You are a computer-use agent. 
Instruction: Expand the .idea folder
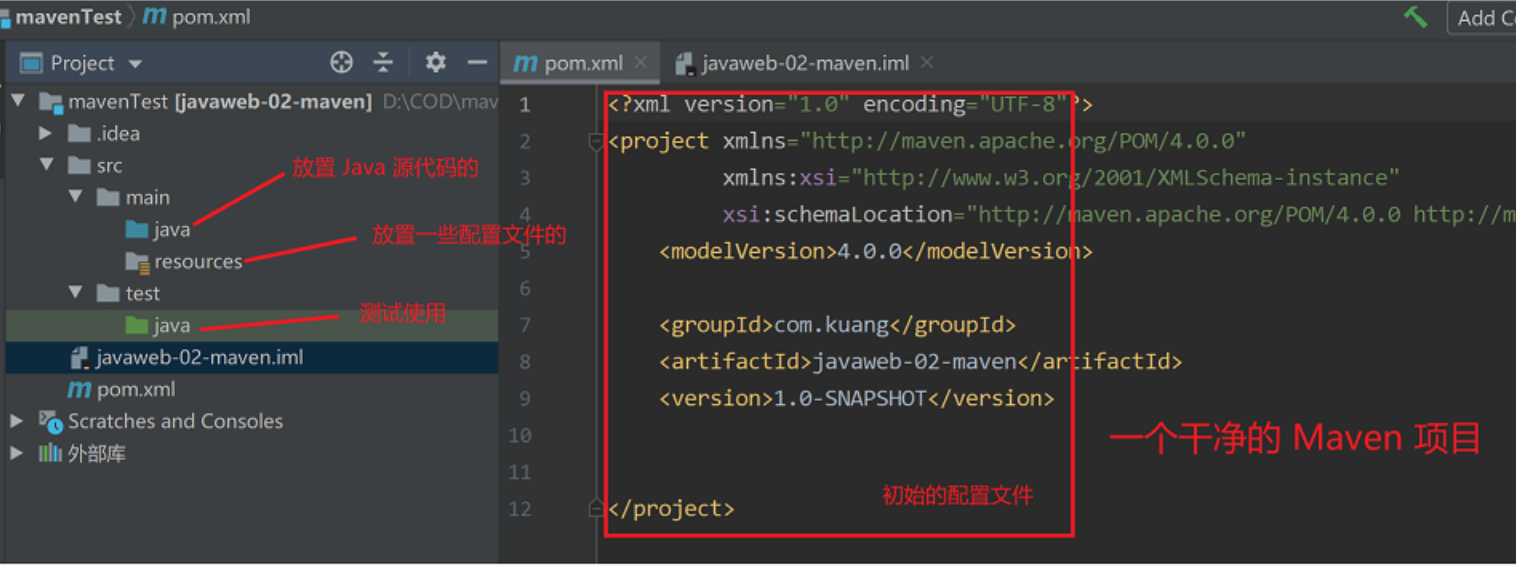[x=45, y=133]
